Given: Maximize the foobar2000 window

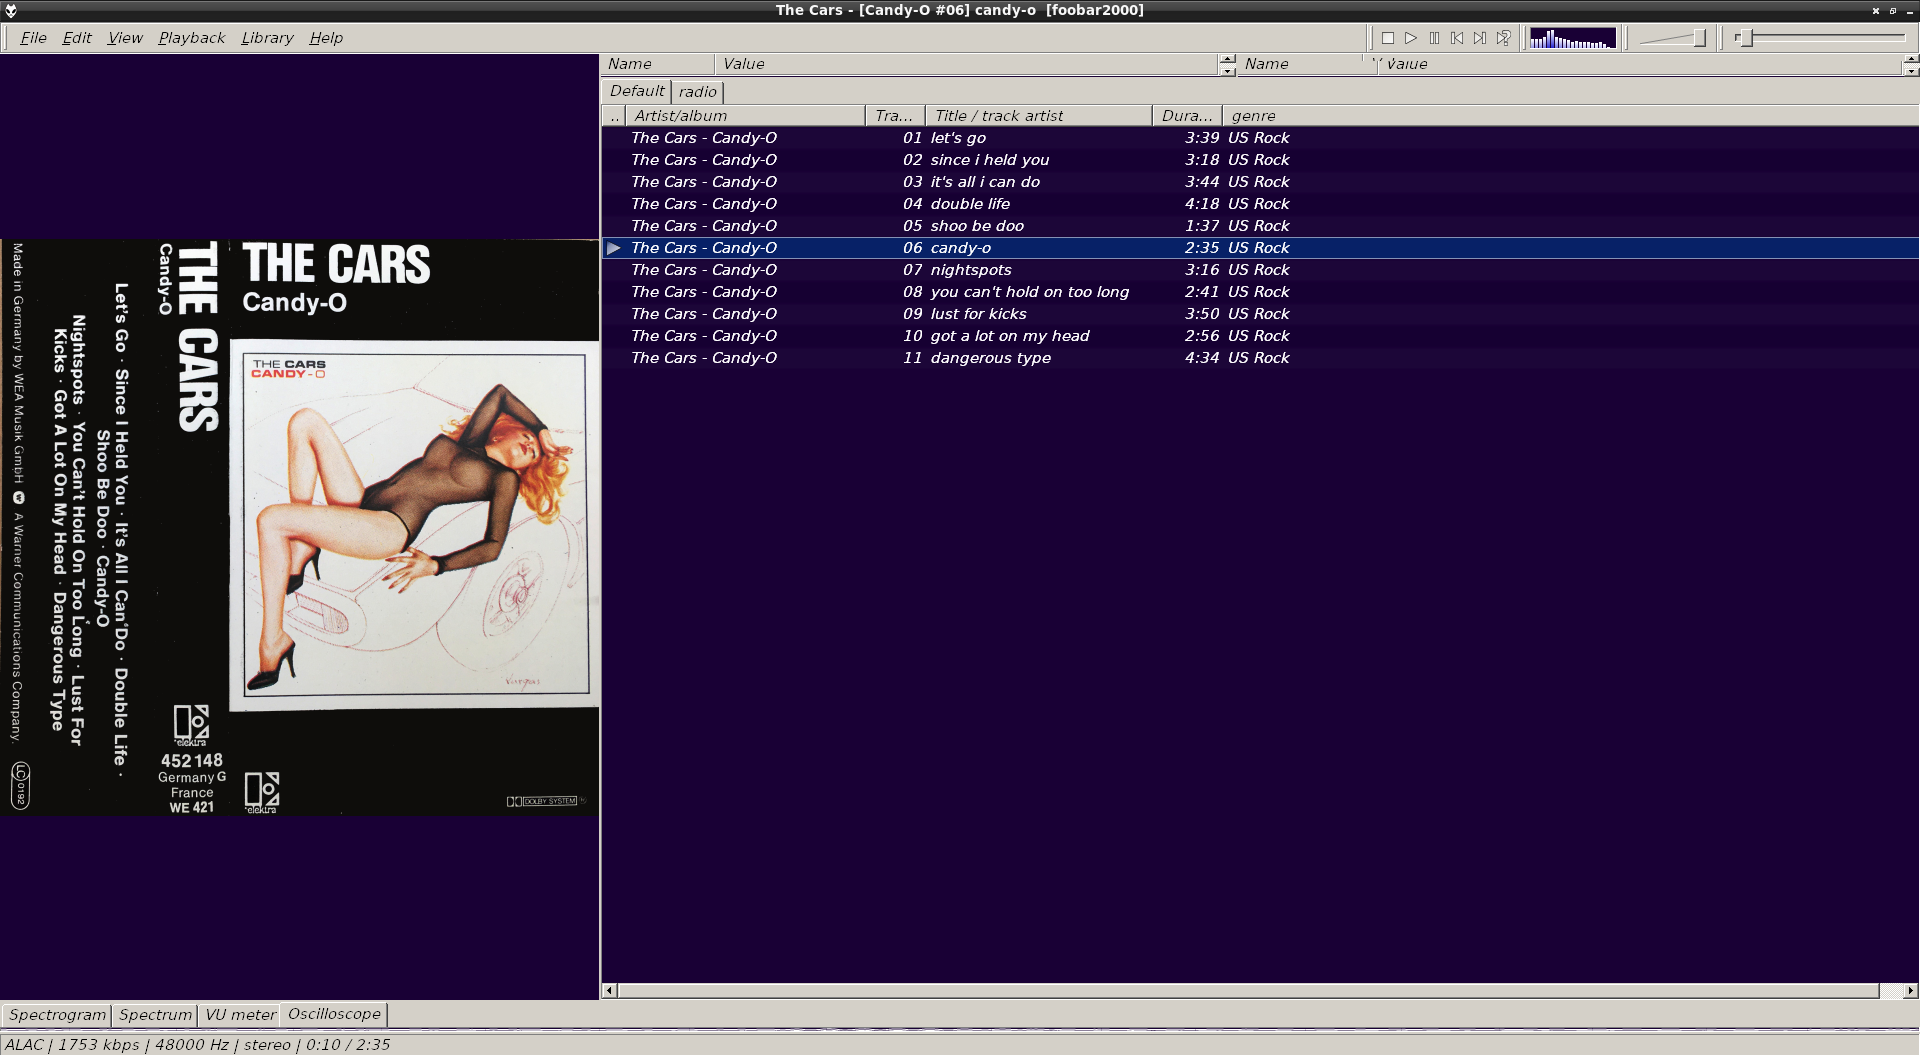Looking at the screenshot, I should pyautogui.click(x=1892, y=10).
